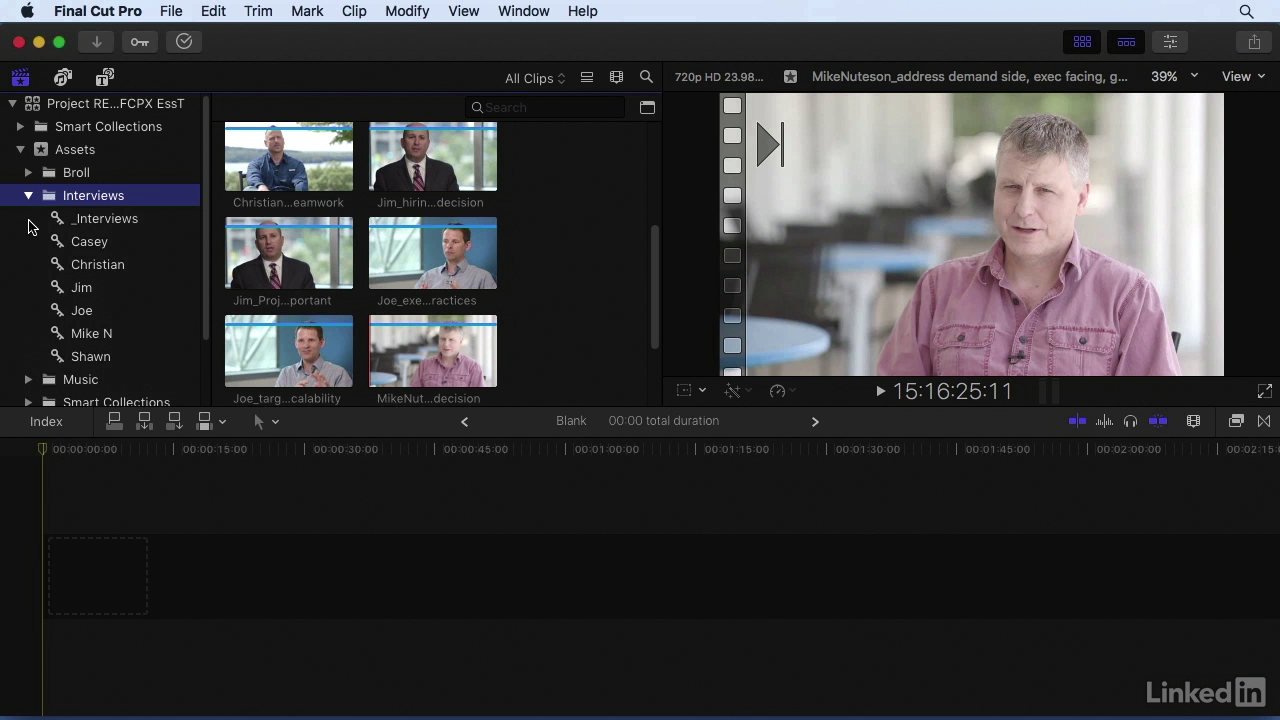This screenshot has width=1280, height=720.
Task: Show the Transitions browser
Action: tap(1264, 421)
